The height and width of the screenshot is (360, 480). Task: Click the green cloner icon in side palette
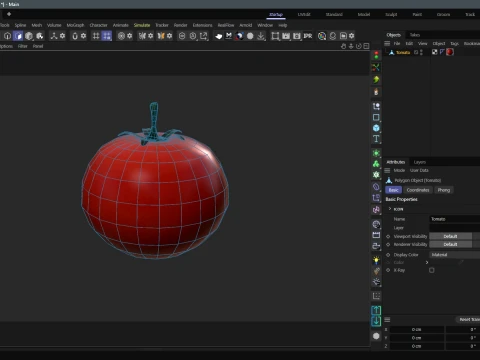pyautogui.click(x=376, y=164)
